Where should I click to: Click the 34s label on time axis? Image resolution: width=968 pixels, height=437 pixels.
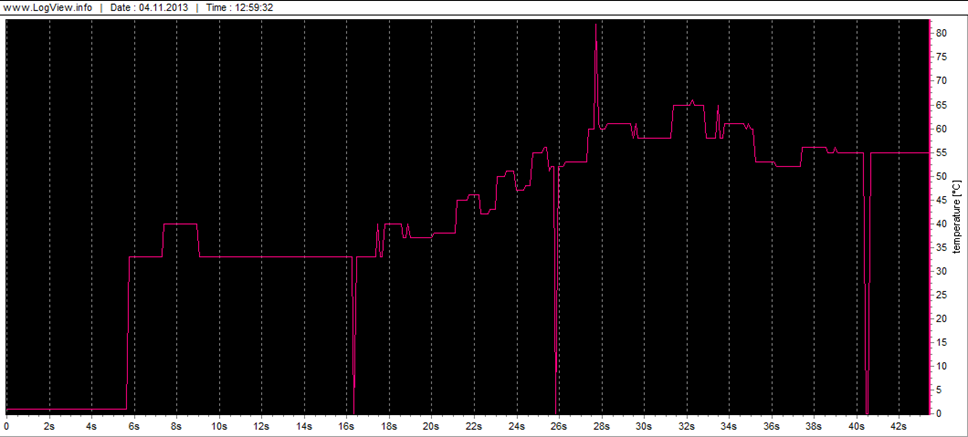(x=729, y=426)
